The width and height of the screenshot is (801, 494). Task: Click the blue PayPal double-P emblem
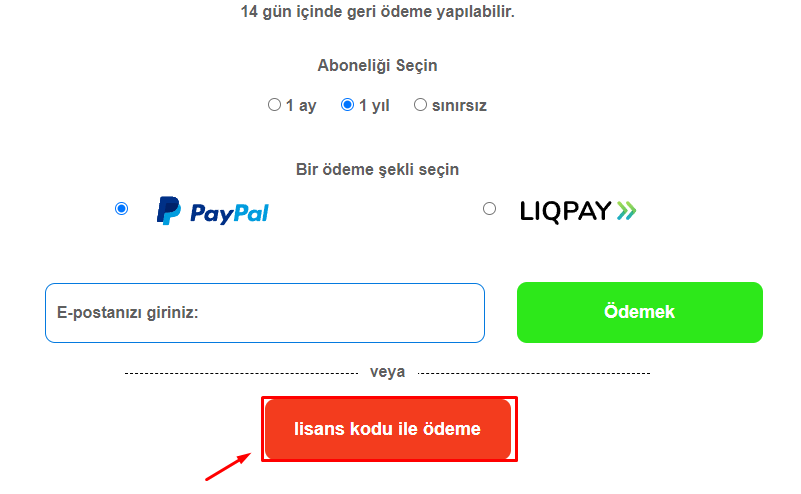(x=169, y=210)
